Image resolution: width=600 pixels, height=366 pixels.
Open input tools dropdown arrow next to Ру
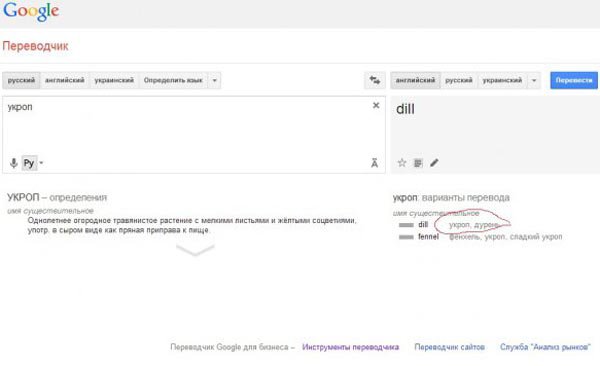41,163
